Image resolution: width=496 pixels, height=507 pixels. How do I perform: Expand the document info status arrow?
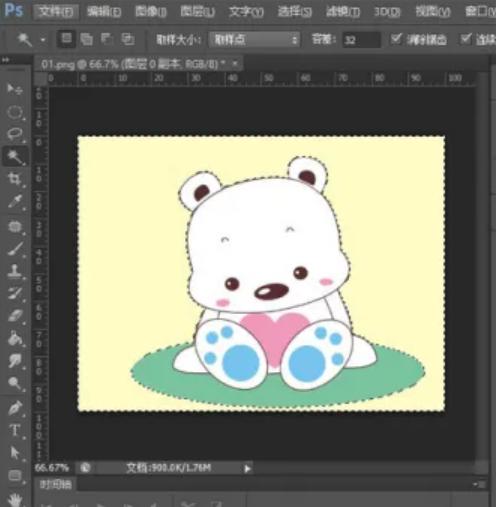click(x=247, y=468)
